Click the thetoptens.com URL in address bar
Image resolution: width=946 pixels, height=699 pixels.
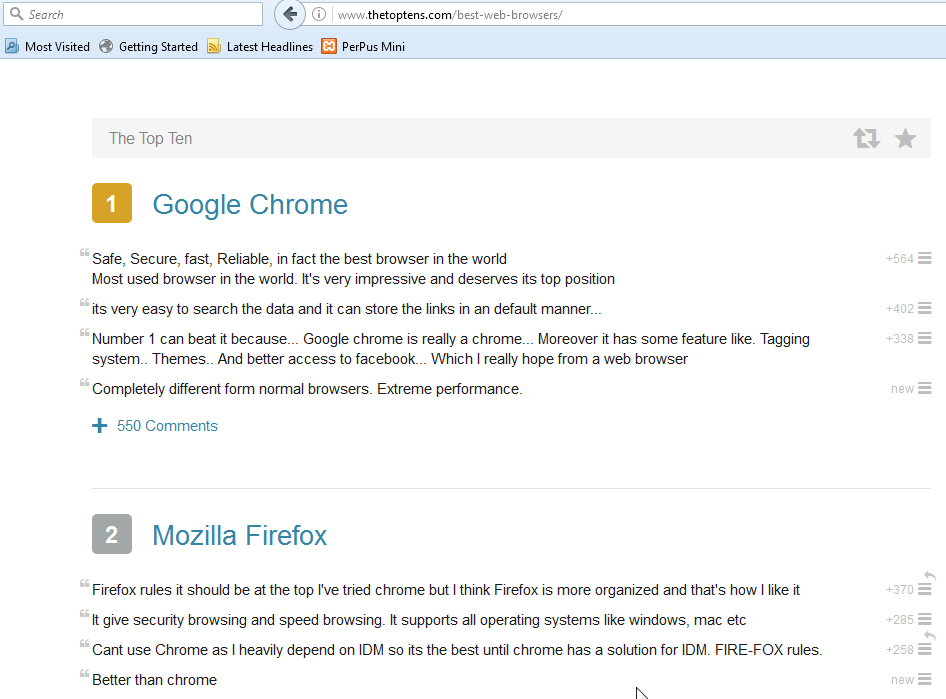click(450, 14)
